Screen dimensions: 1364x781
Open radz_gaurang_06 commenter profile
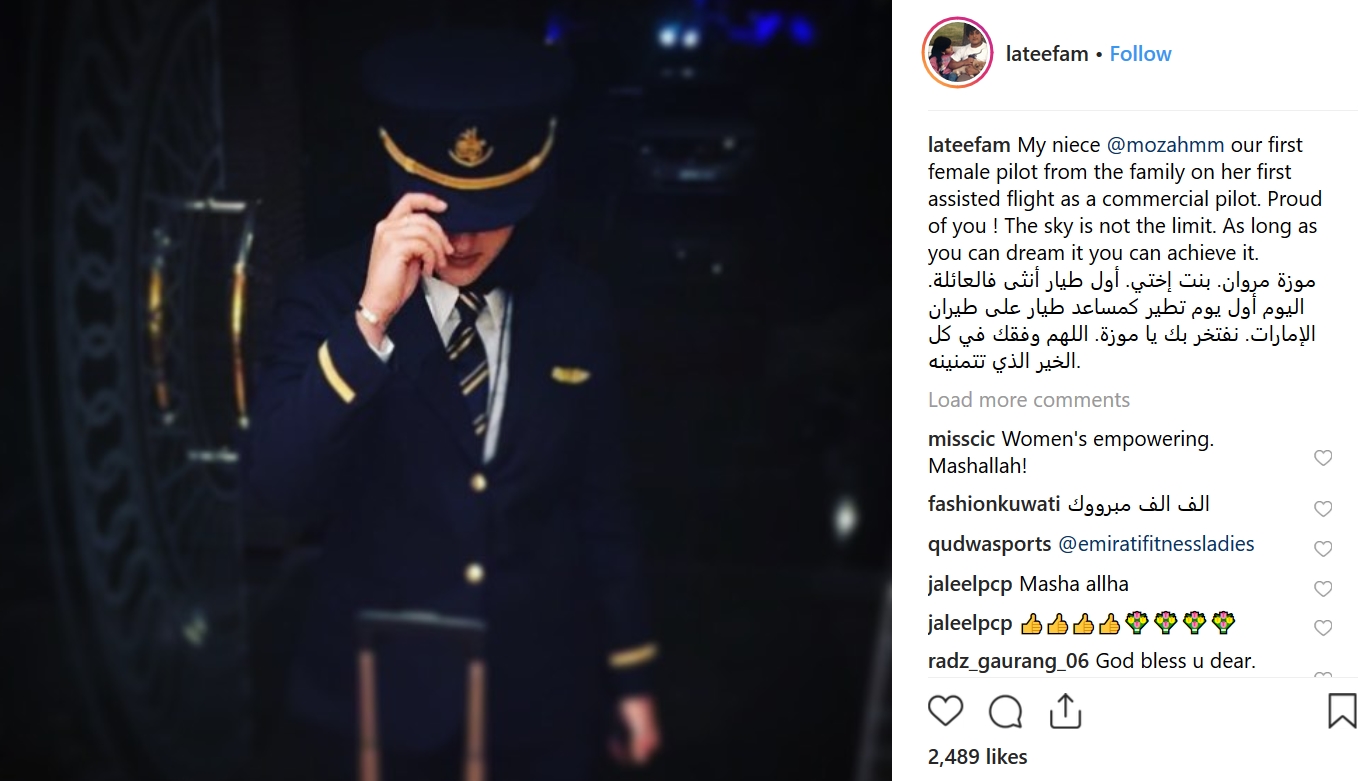click(x=1009, y=661)
